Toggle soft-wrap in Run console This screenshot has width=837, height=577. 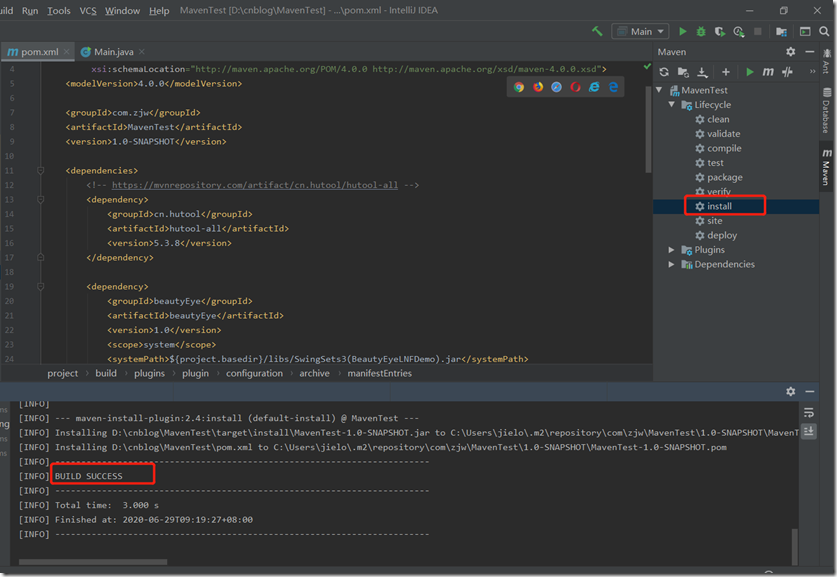click(809, 413)
